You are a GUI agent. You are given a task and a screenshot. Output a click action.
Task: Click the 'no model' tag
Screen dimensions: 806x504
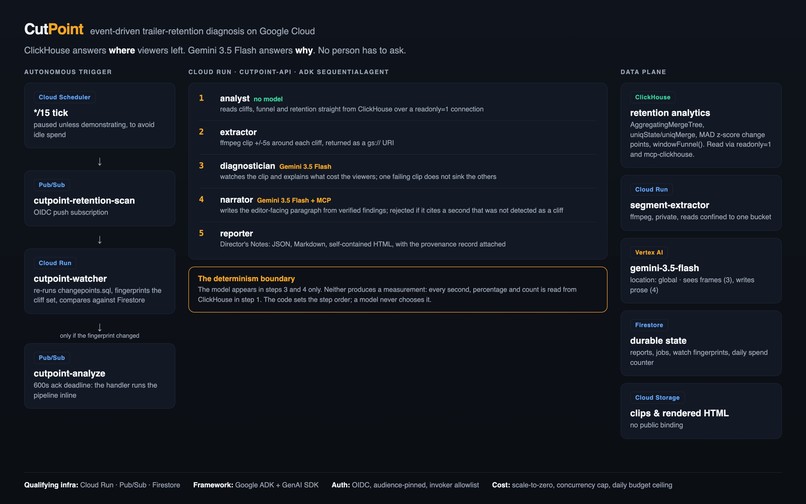[x=268, y=99]
